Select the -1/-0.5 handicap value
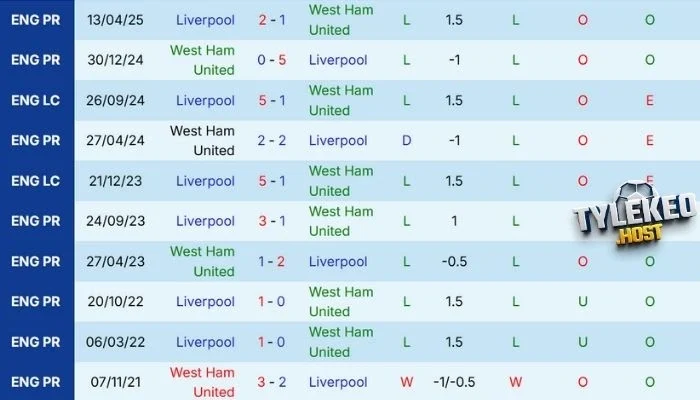Image resolution: width=700 pixels, height=400 pixels. click(453, 382)
